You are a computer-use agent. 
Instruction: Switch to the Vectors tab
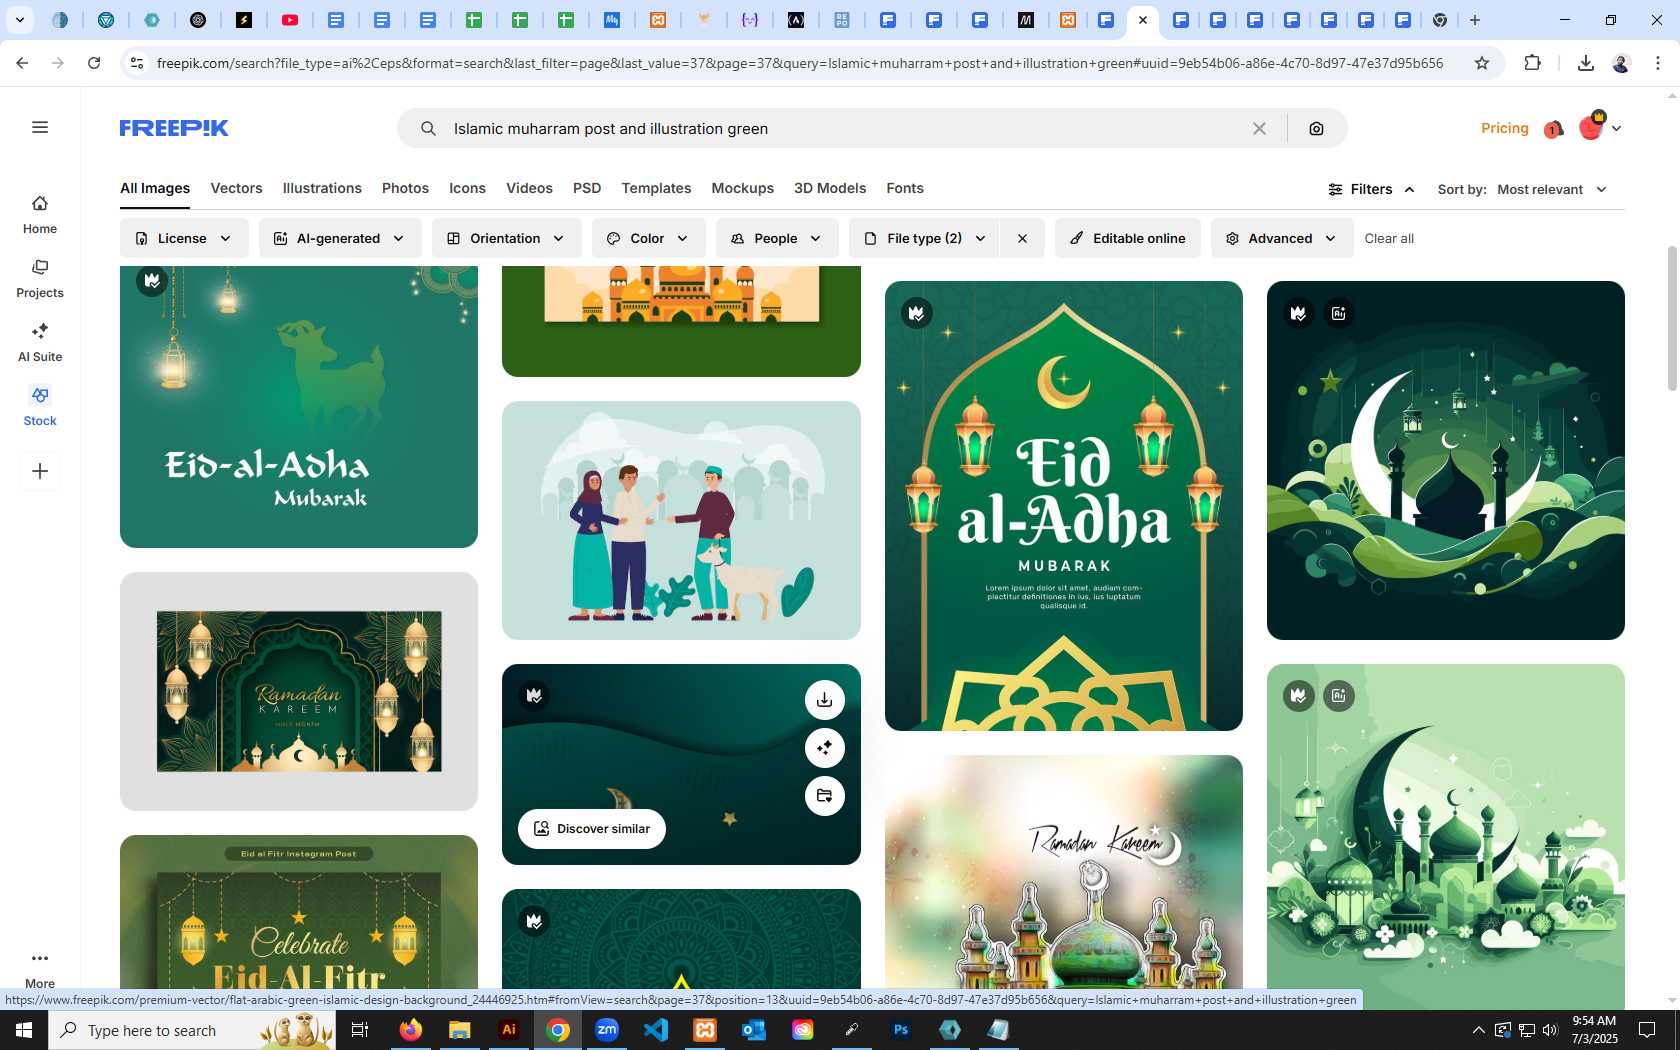[236, 188]
